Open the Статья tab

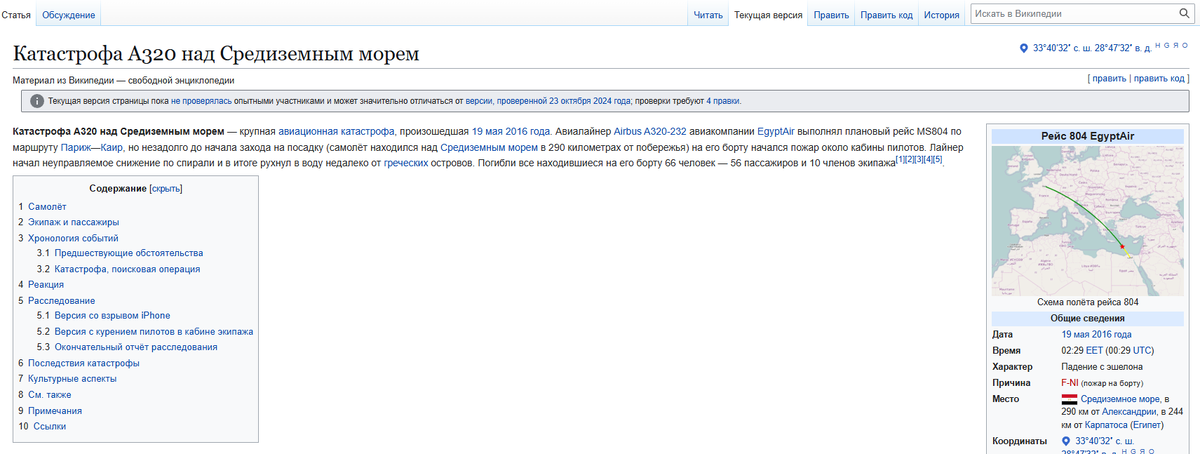tap(17, 15)
